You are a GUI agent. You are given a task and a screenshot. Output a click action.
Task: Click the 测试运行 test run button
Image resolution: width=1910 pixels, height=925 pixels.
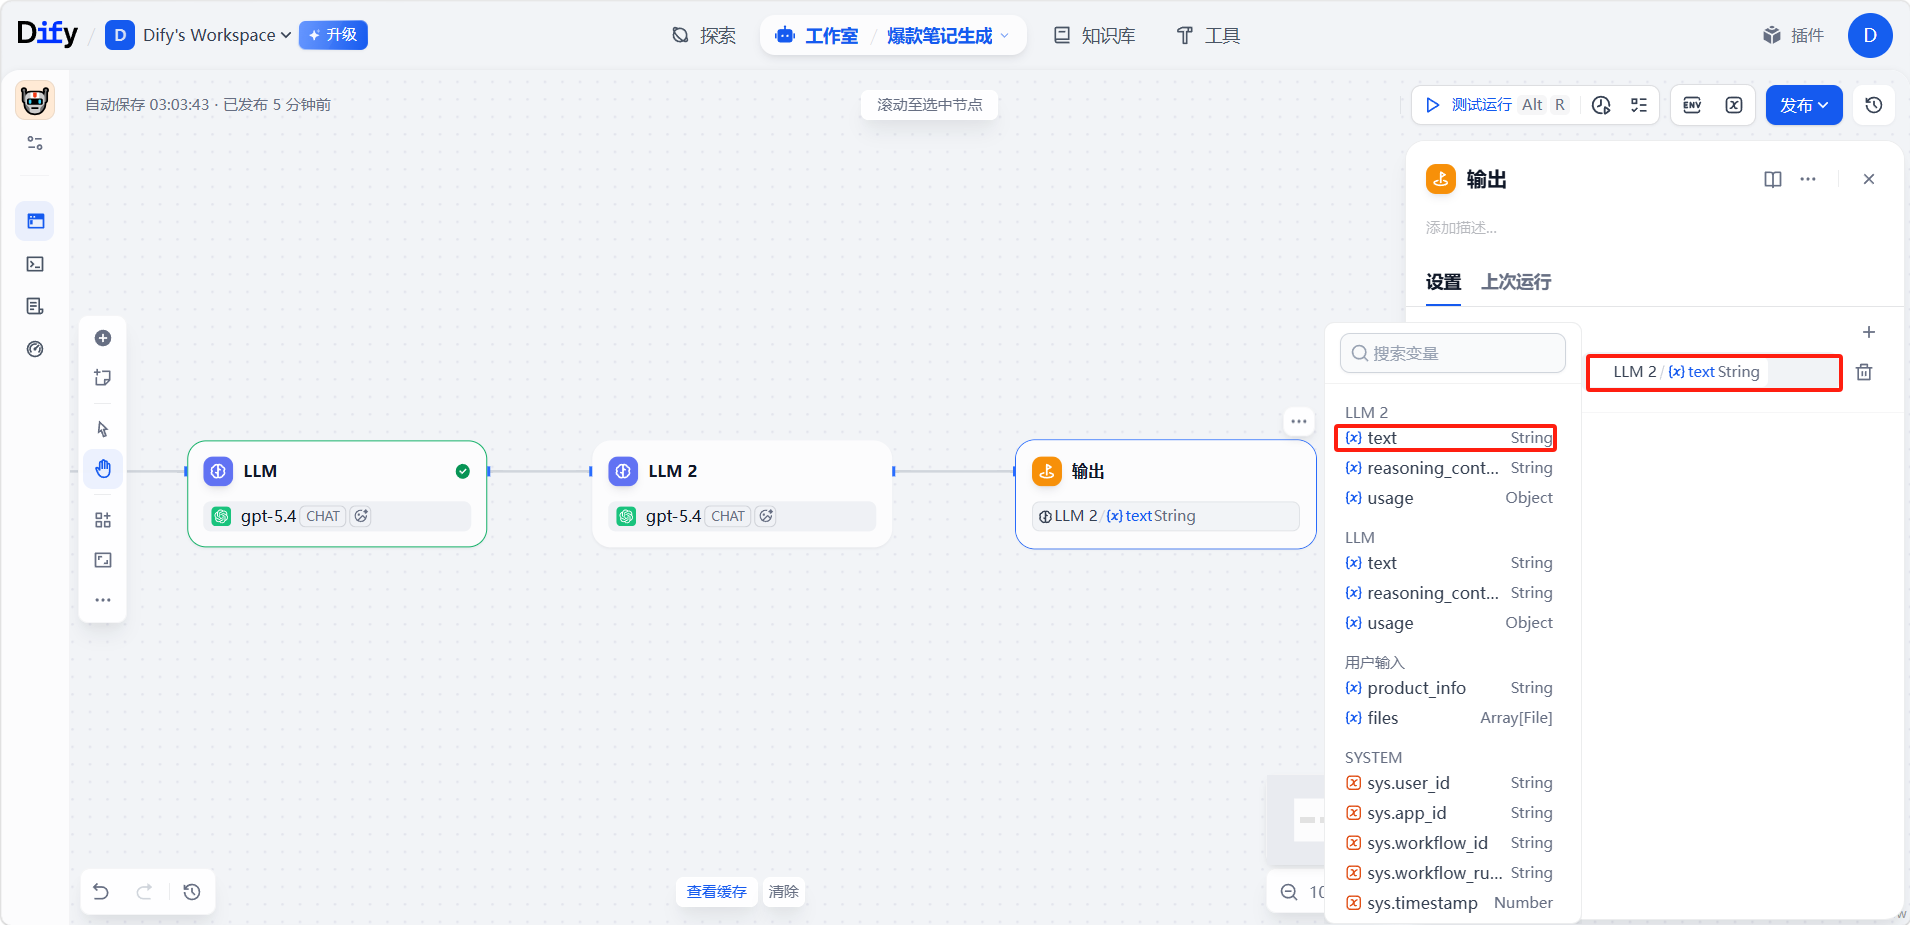1470,105
